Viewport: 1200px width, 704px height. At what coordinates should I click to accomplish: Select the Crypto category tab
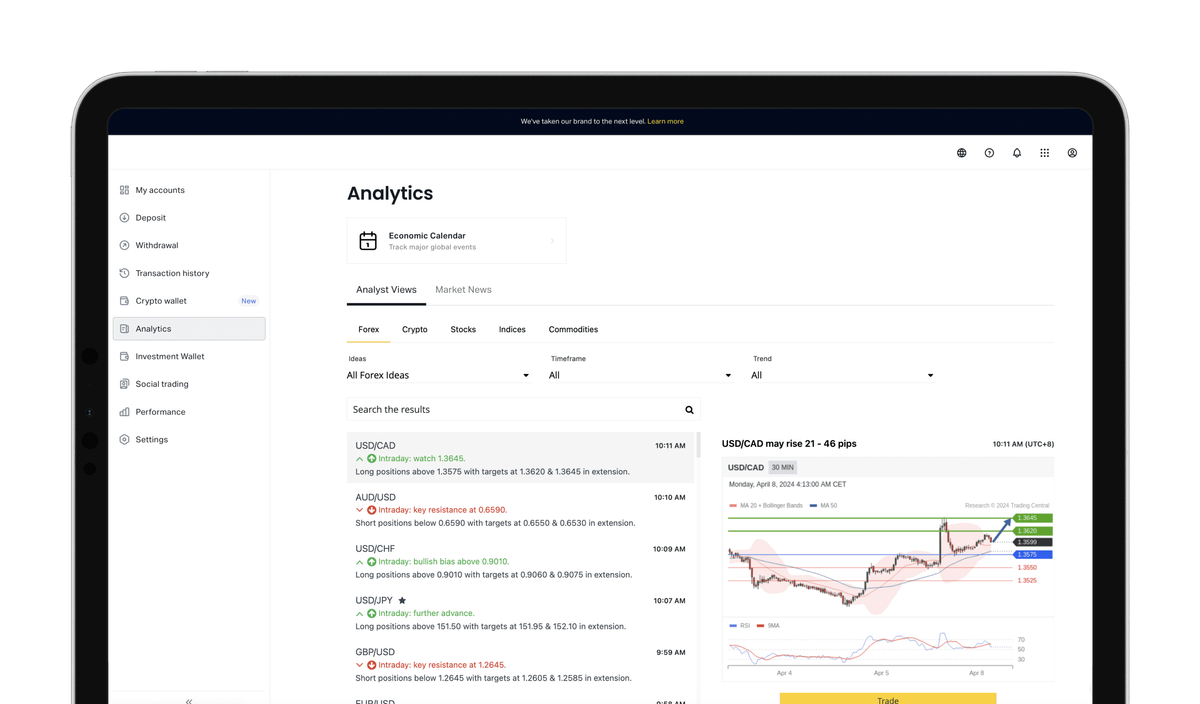point(414,329)
